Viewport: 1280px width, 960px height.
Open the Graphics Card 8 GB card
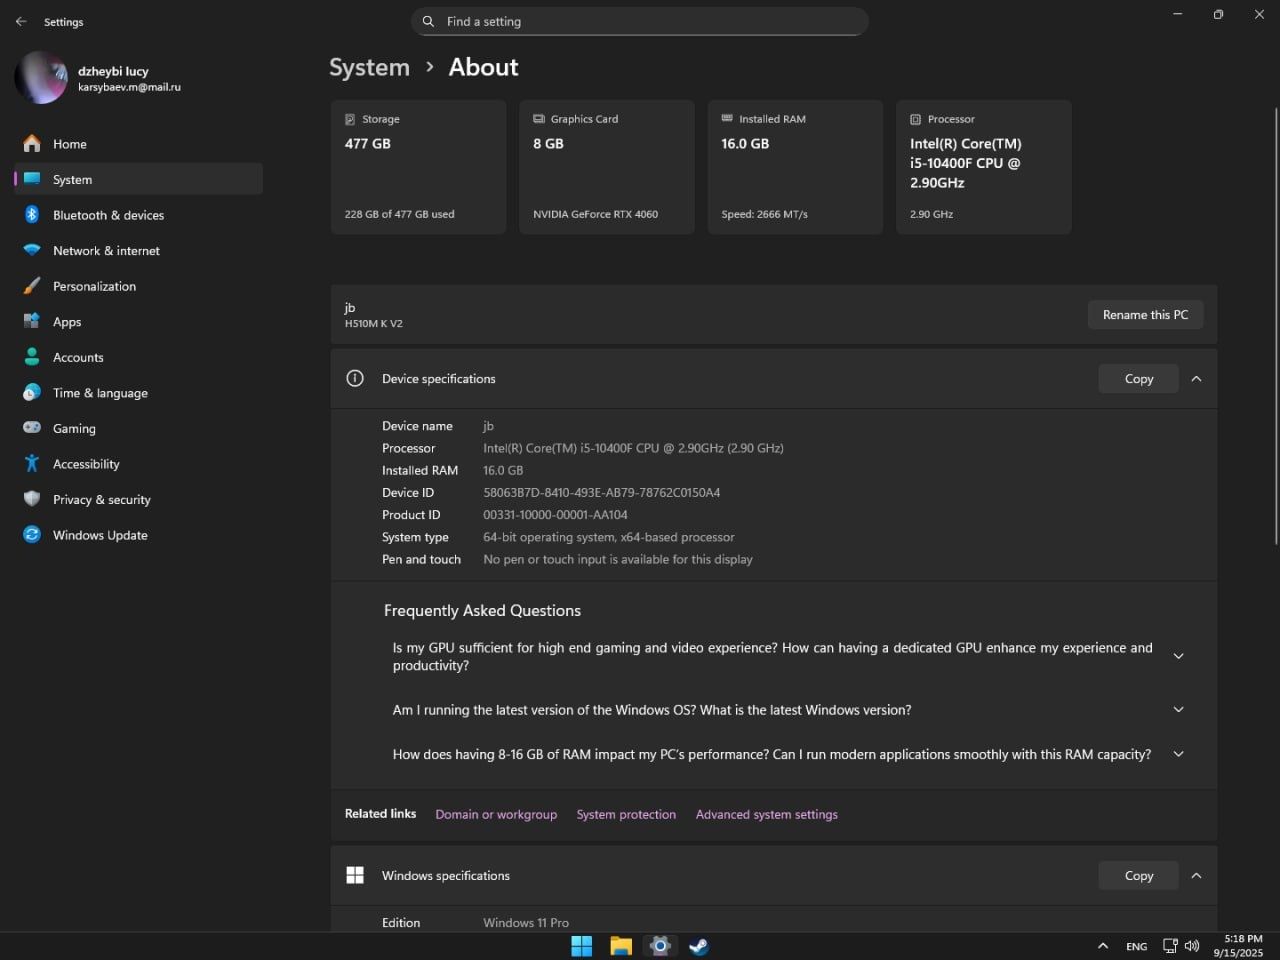tap(607, 167)
